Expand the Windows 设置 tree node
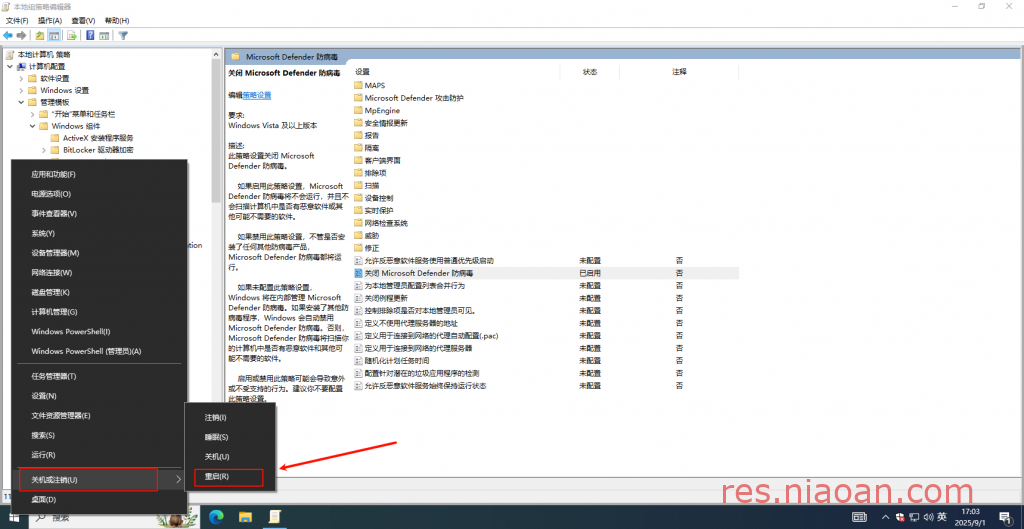 pyautogui.click(x=22, y=91)
